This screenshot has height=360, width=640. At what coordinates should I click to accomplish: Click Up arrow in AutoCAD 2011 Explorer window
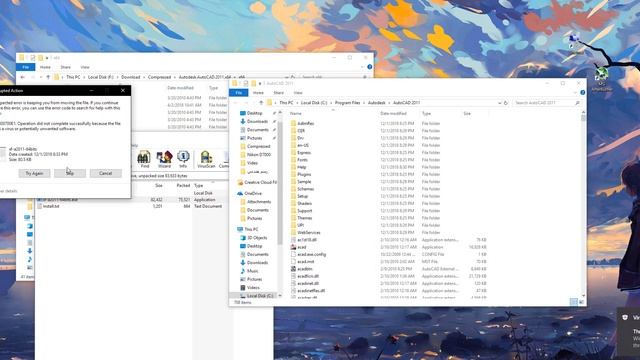click(x=261, y=103)
